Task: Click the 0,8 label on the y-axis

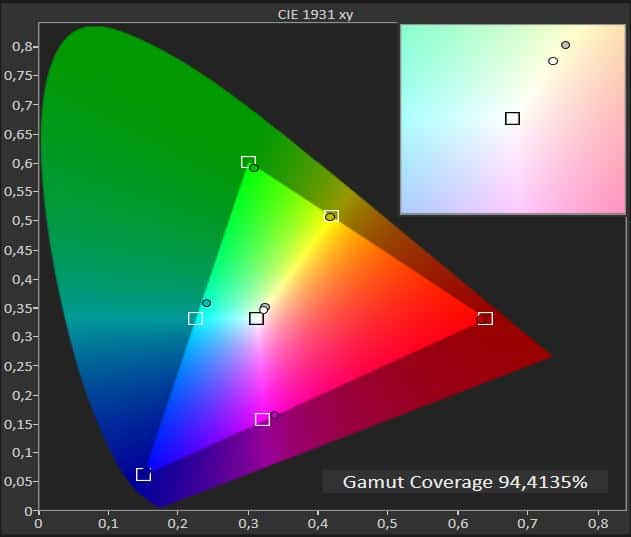Action: click(22, 47)
